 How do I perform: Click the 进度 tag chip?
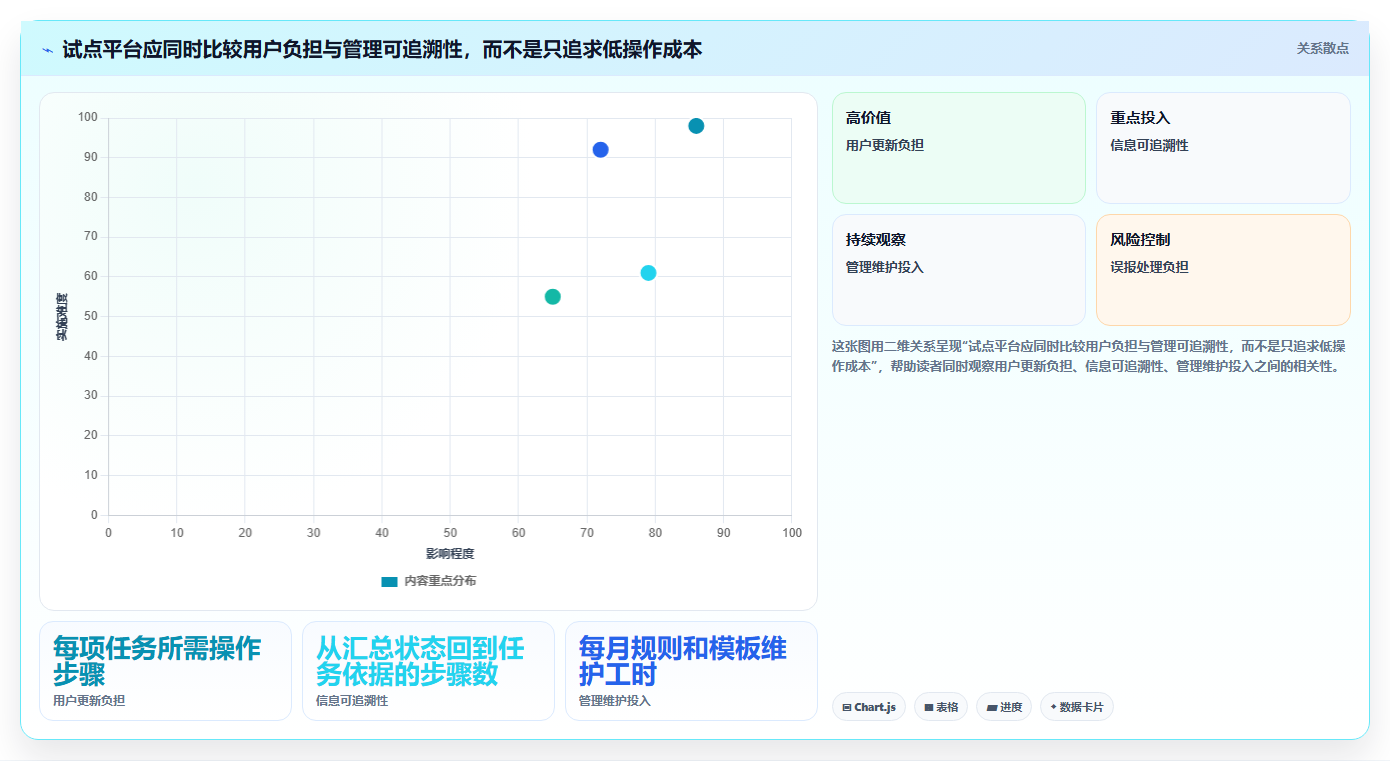click(1004, 707)
